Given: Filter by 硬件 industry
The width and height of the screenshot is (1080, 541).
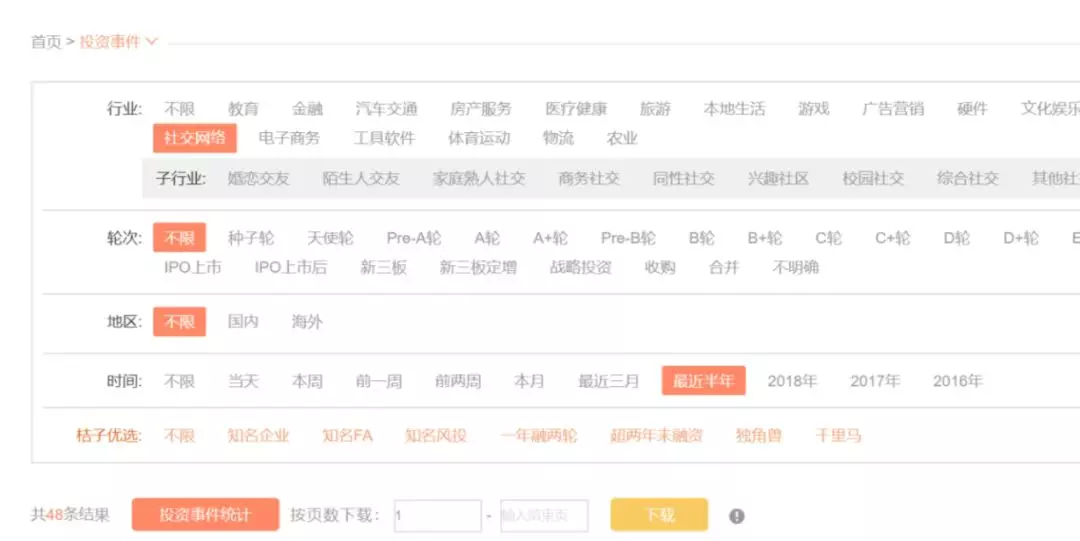Looking at the screenshot, I should pyautogui.click(x=972, y=109).
